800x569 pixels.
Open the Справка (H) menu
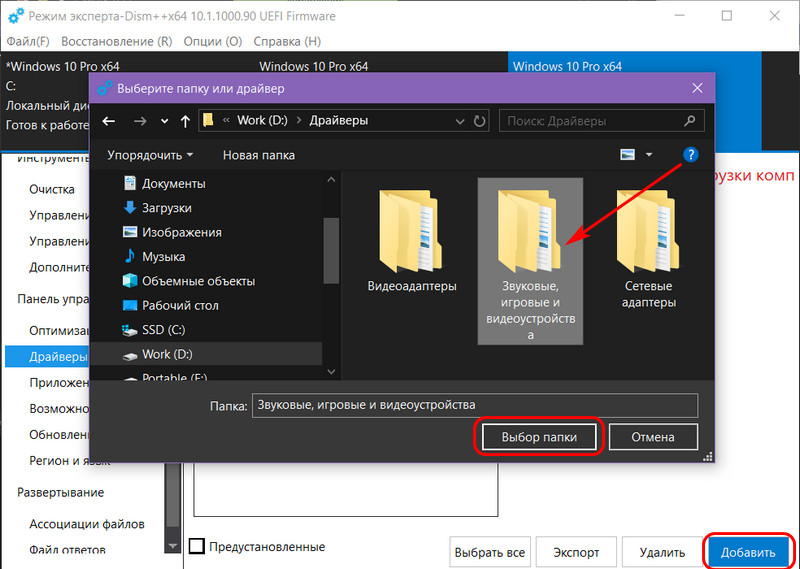287,41
